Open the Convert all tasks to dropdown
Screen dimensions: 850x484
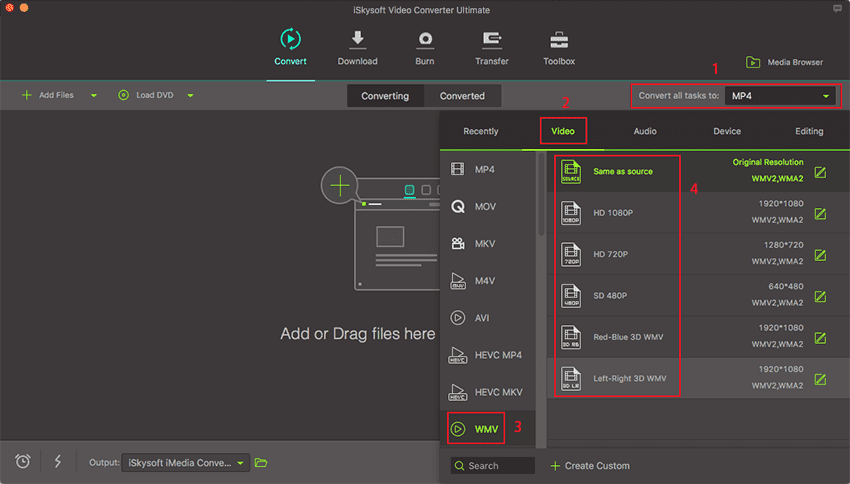click(x=781, y=96)
